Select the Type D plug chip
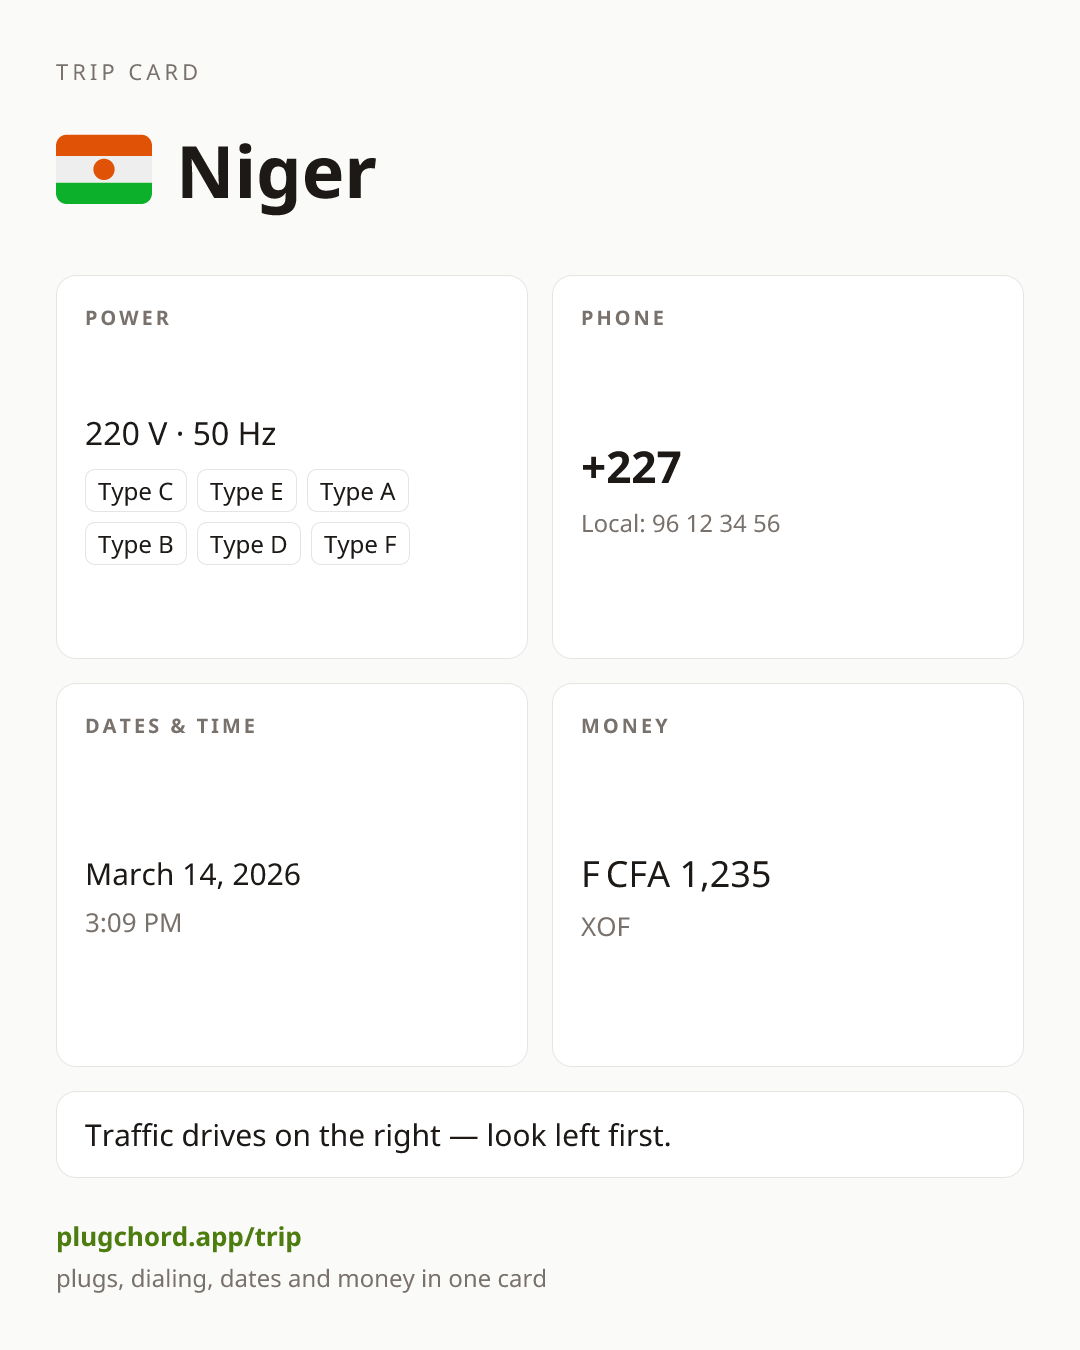Image resolution: width=1080 pixels, height=1350 pixels. click(249, 544)
